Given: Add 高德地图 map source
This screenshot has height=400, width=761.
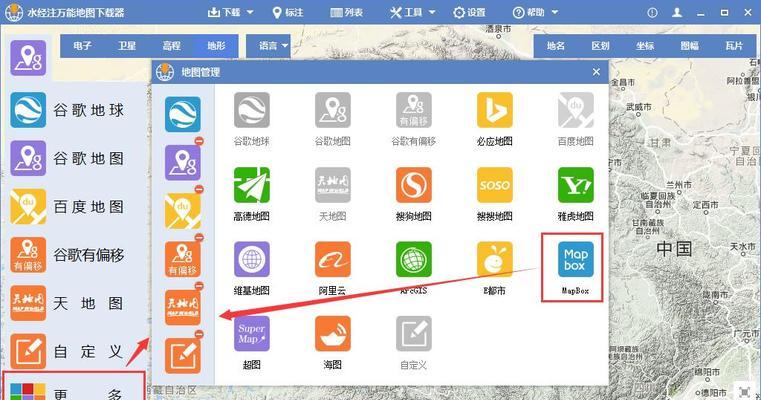Looking at the screenshot, I should [251, 185].
